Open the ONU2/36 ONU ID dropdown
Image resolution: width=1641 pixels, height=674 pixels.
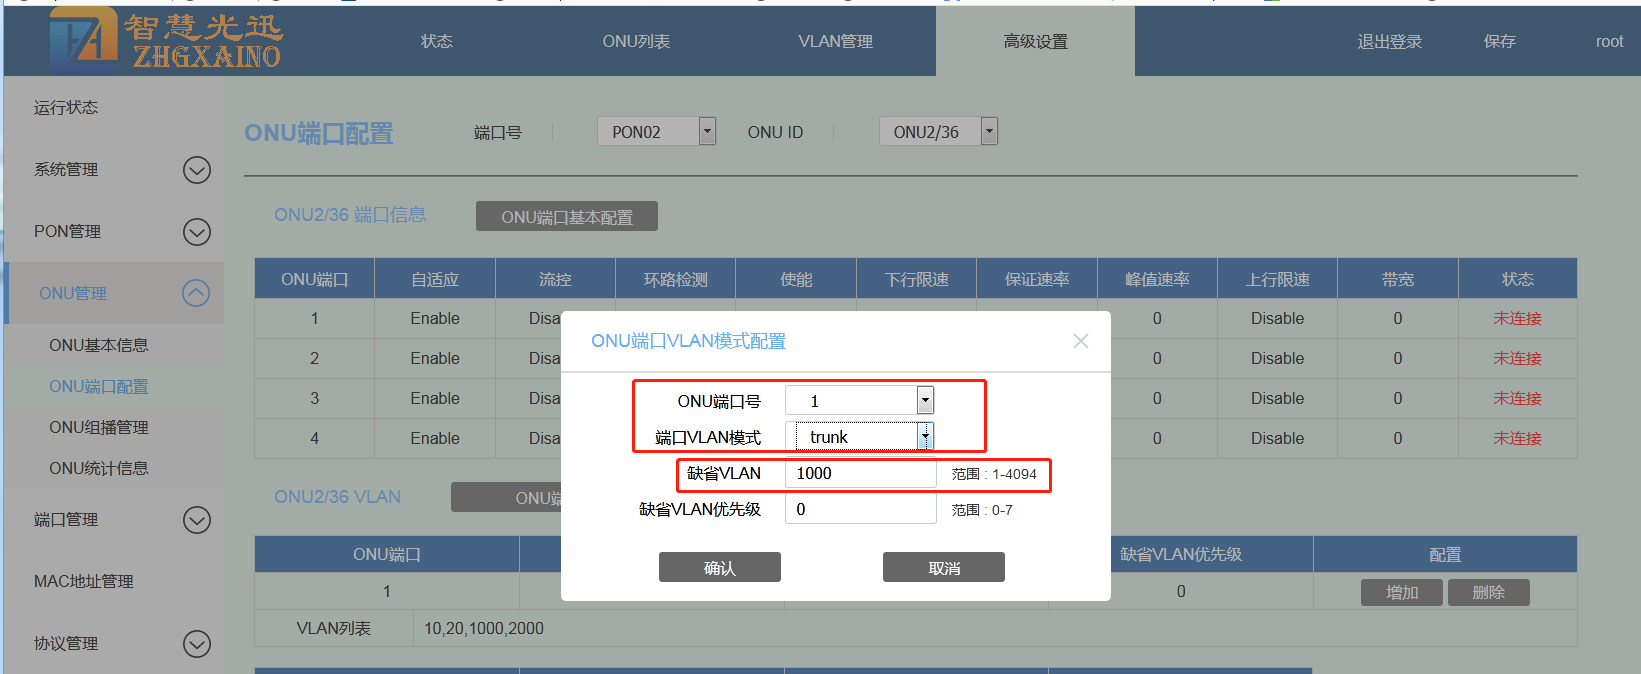(x=989, y=131)
